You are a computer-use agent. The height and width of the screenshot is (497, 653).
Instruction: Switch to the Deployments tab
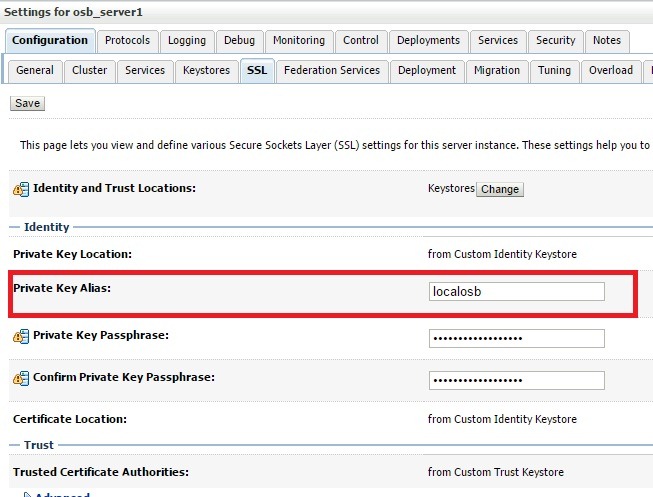428,41
